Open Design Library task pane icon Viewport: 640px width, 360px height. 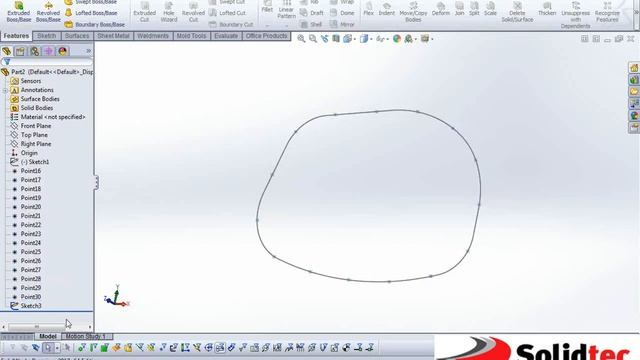point(634,80)
